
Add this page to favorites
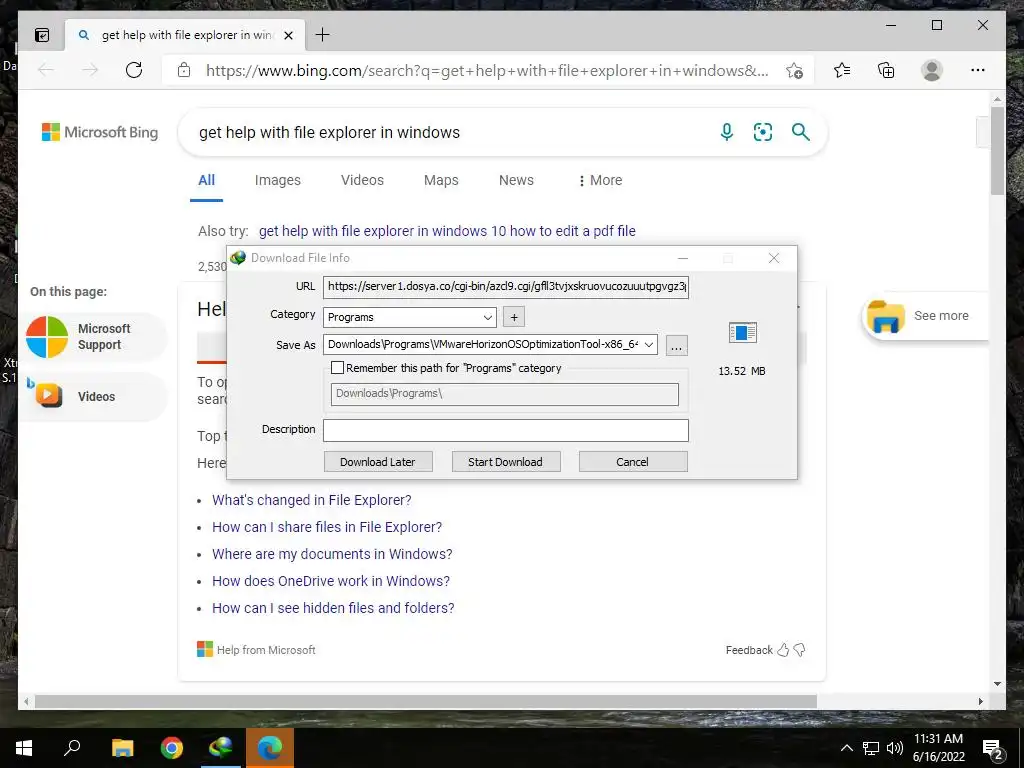794,71
